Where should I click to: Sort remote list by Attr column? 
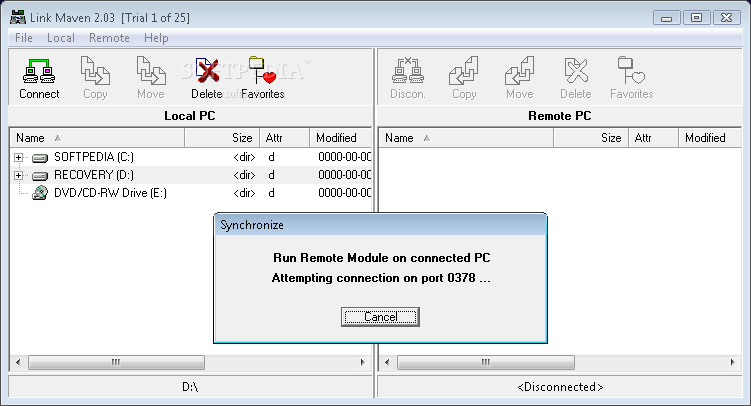[x=653, y=138]
